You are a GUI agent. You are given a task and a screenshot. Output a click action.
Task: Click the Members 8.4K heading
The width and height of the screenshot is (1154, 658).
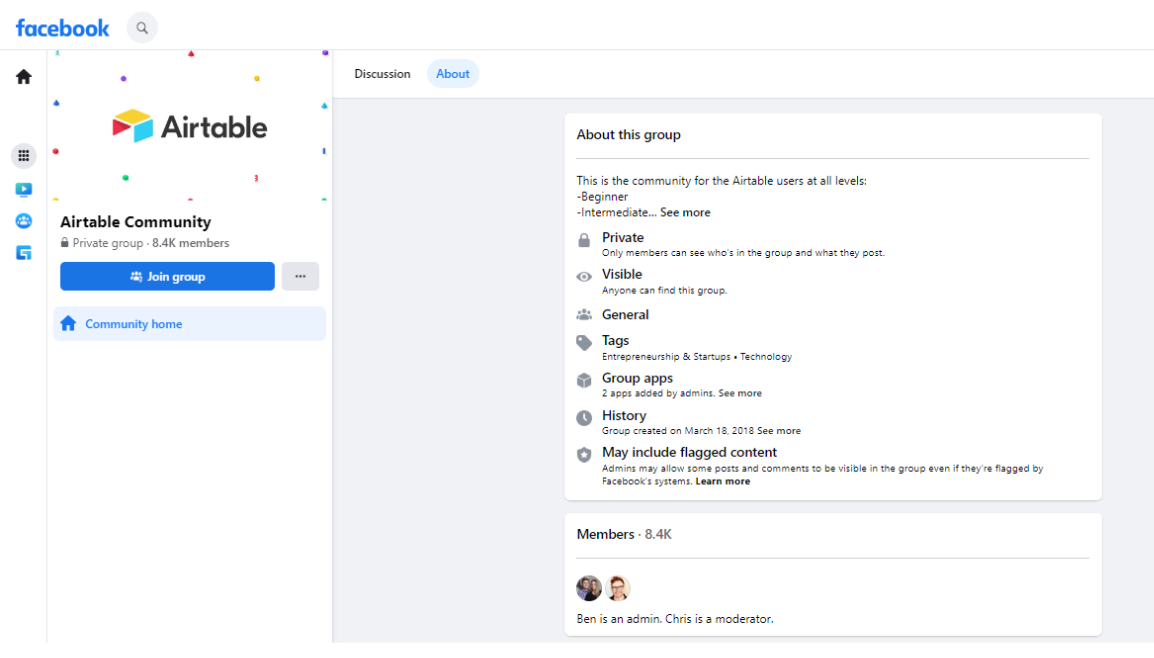(x=624, y=534)
